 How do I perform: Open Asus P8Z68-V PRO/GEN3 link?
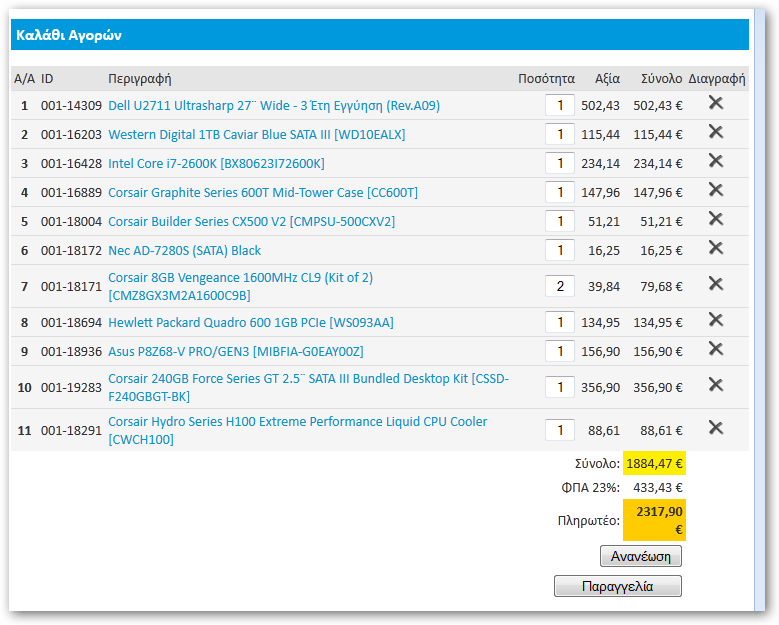tap(235, 352)
